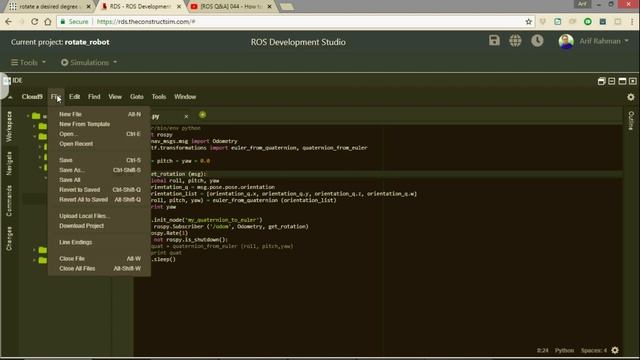Open the Goto menu
This screenshot has height=360, width=640.
click(137, 97)
